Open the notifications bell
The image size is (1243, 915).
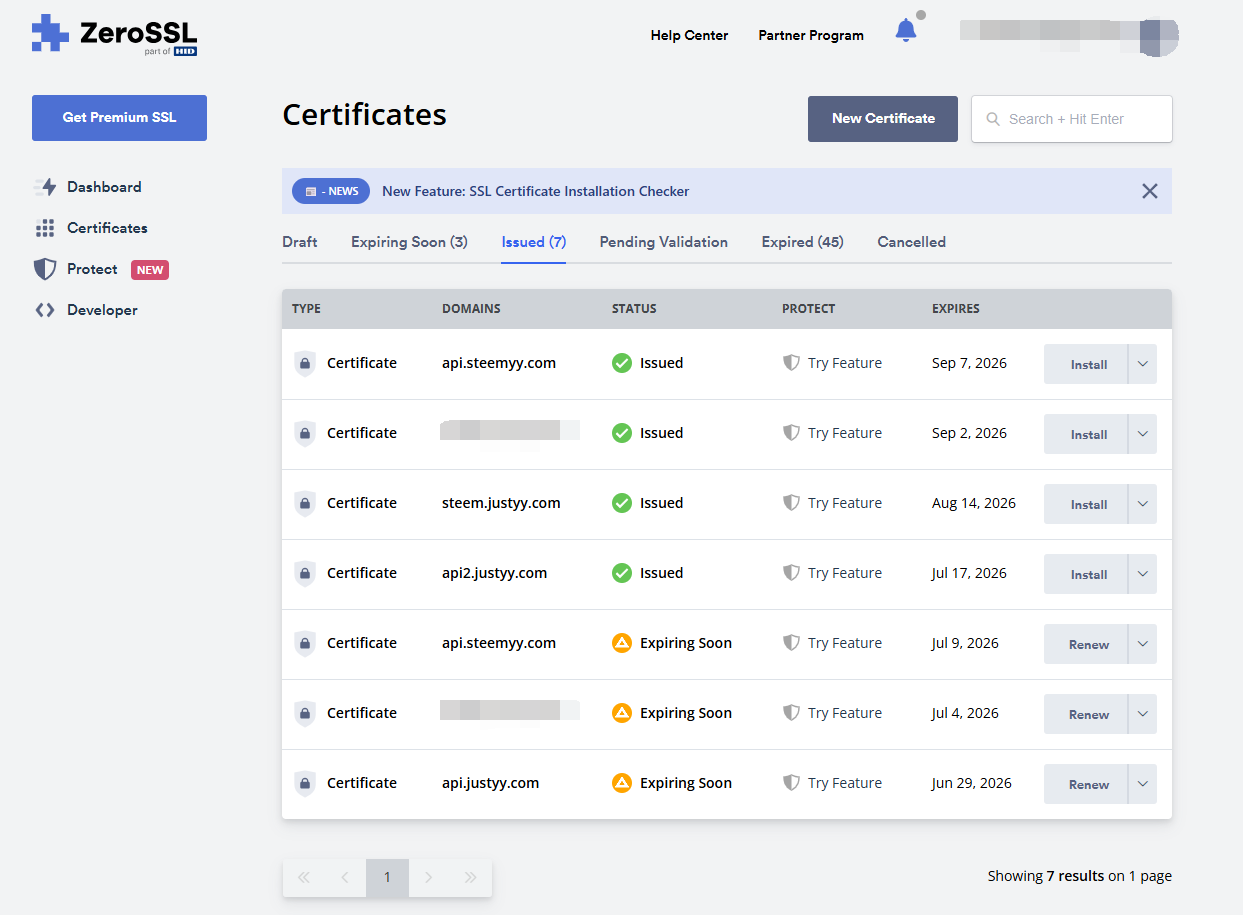906,31
